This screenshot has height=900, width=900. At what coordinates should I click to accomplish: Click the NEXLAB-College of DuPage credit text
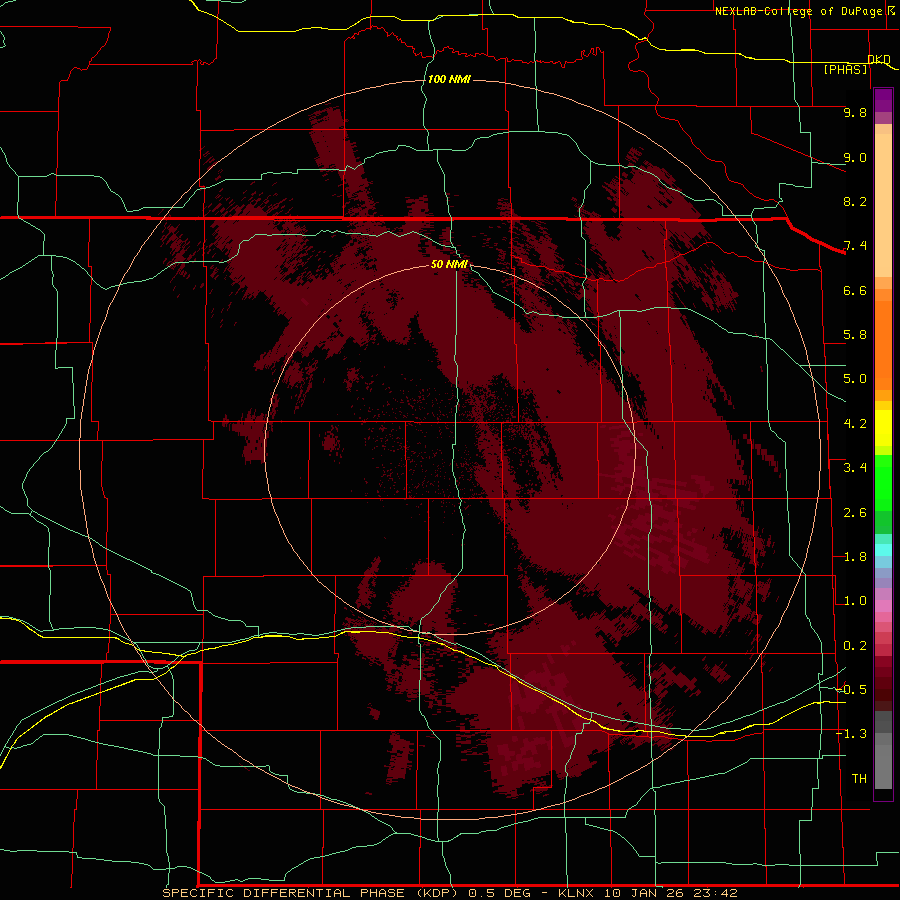coord(800,11)
